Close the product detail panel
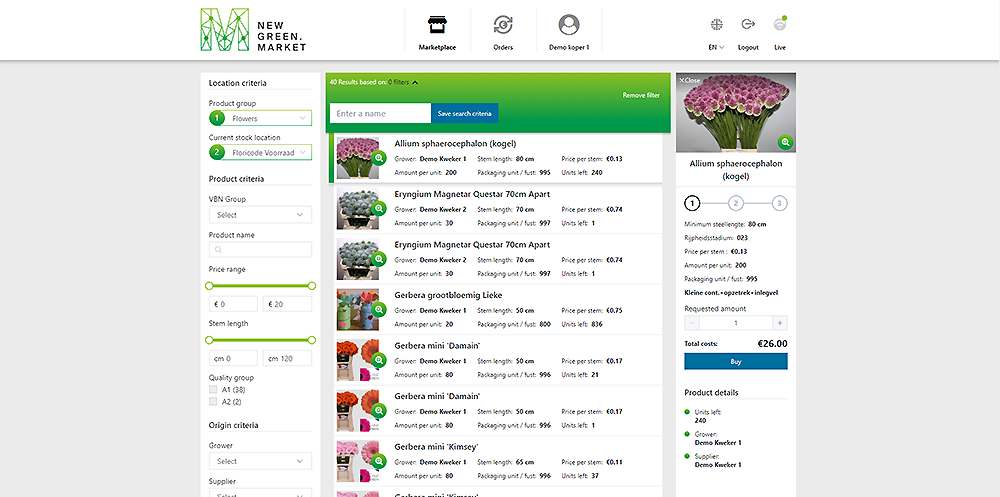1000x497 pixels. click(x=689, y=80)
